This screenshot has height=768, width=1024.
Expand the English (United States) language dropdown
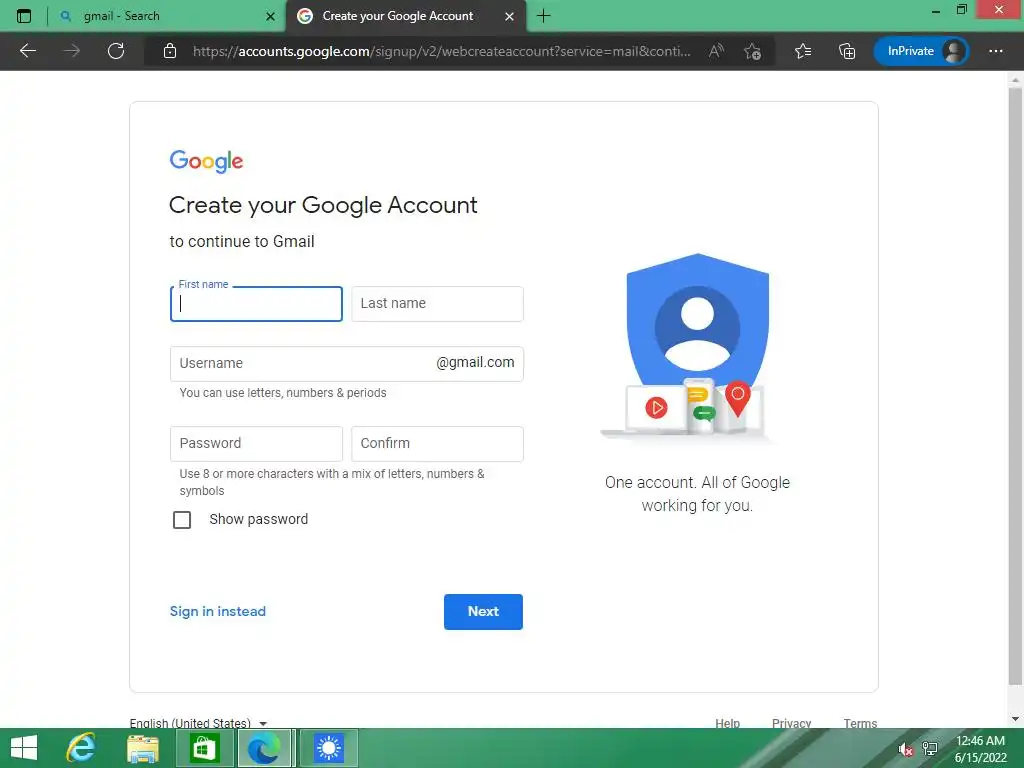point(198,722)
